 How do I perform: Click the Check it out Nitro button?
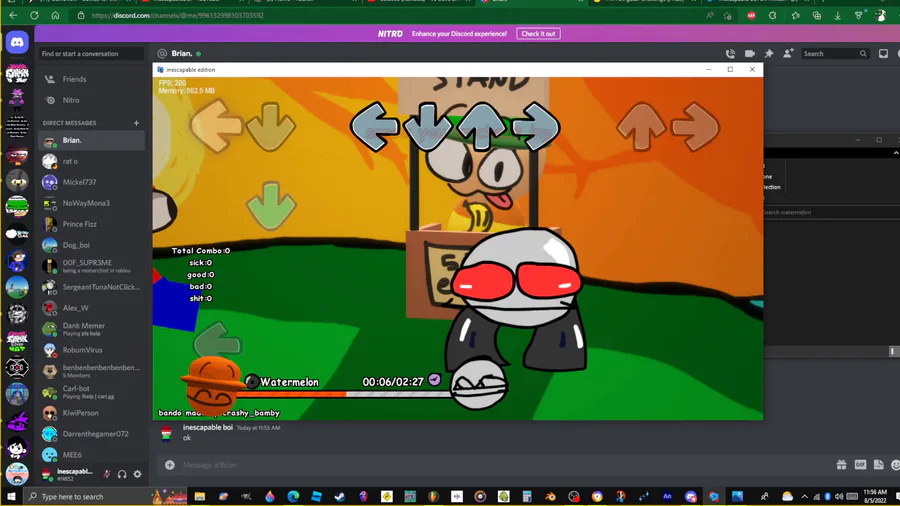[x=538, y=34]
